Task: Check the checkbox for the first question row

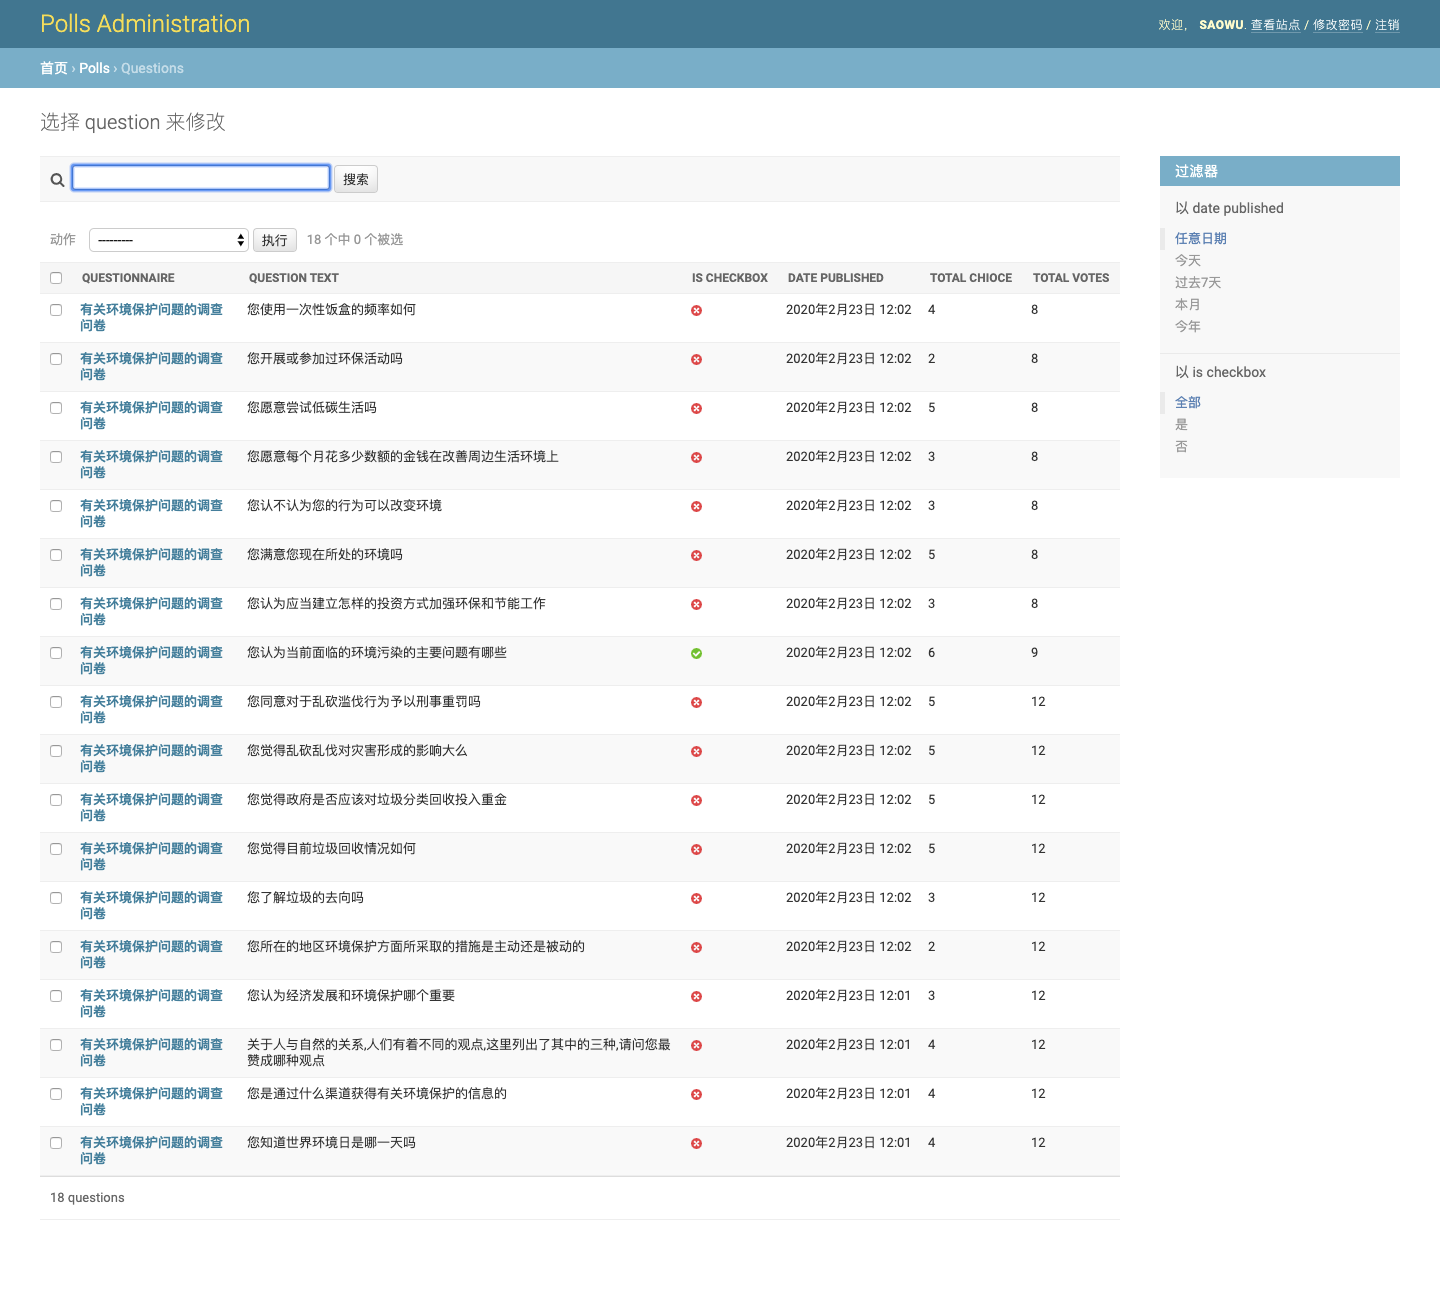Action: tap(56, 310)
